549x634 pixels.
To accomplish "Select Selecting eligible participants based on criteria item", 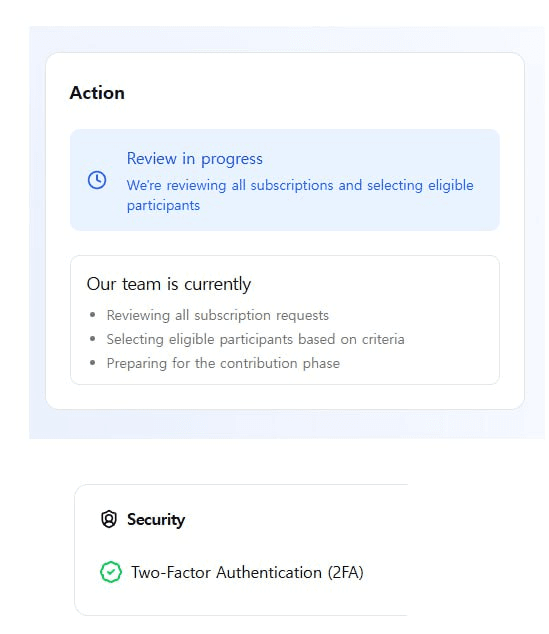I will click(x=255, y=339).
